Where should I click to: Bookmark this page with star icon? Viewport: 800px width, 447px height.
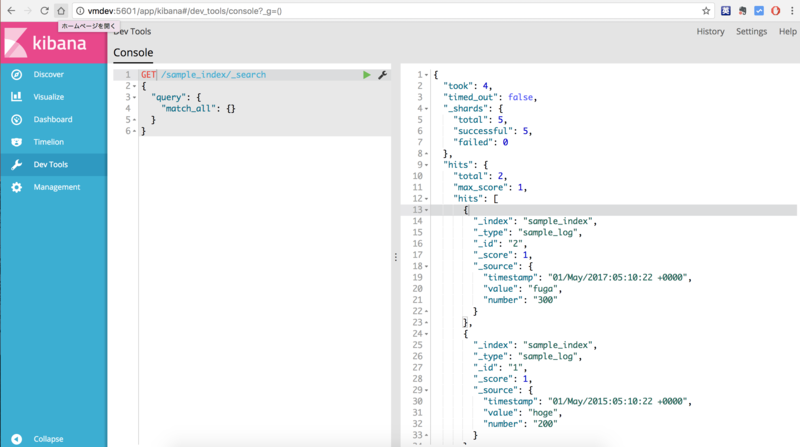(x=706, y=11)
